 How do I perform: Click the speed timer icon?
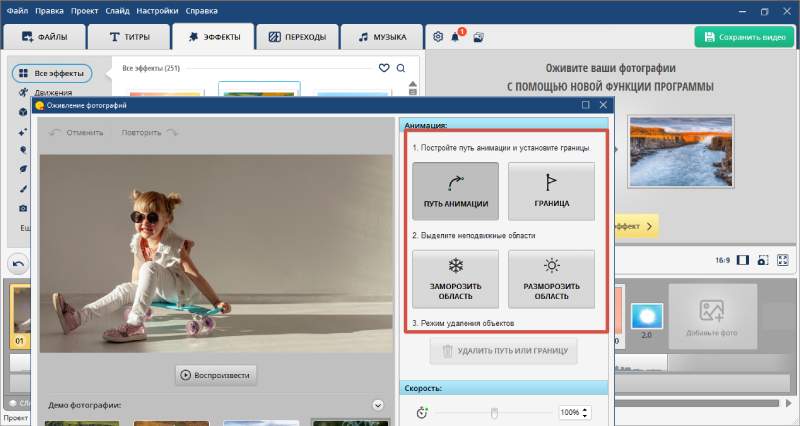(422, 412)
